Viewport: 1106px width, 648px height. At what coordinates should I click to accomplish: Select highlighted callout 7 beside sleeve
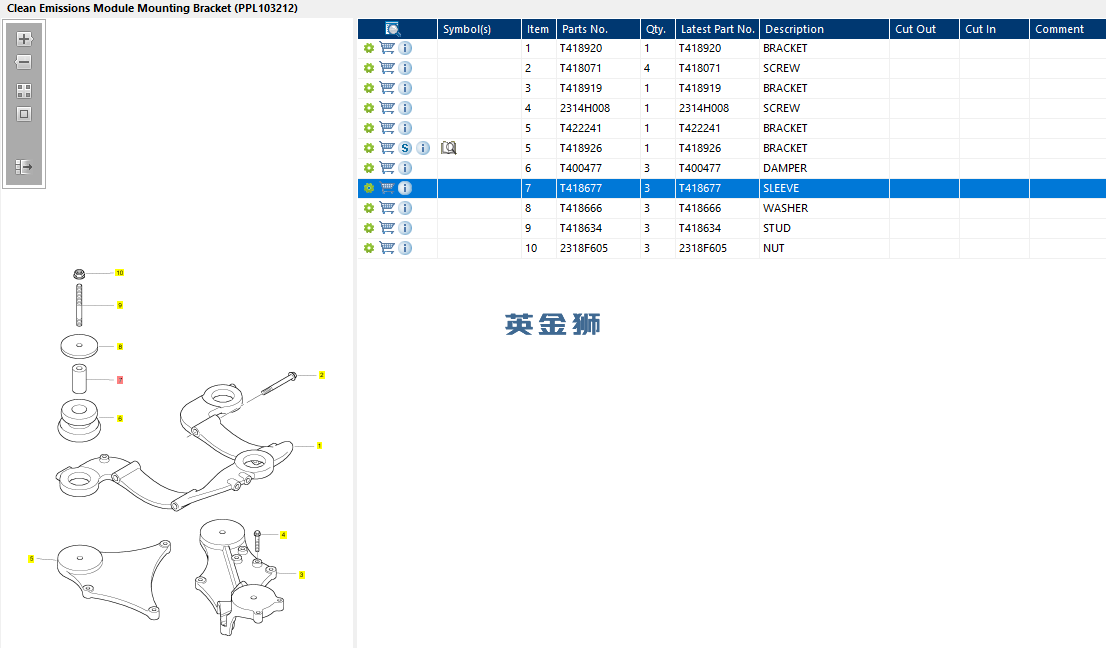[x=120, y=380]
